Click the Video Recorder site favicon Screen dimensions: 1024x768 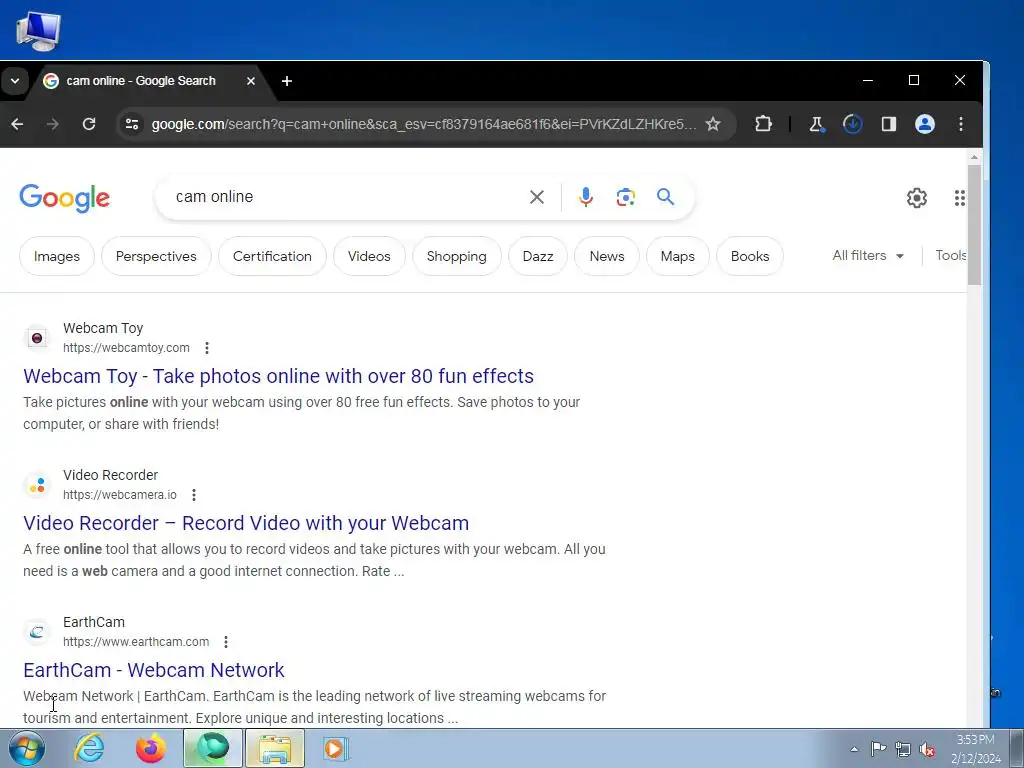pos(37,485)
